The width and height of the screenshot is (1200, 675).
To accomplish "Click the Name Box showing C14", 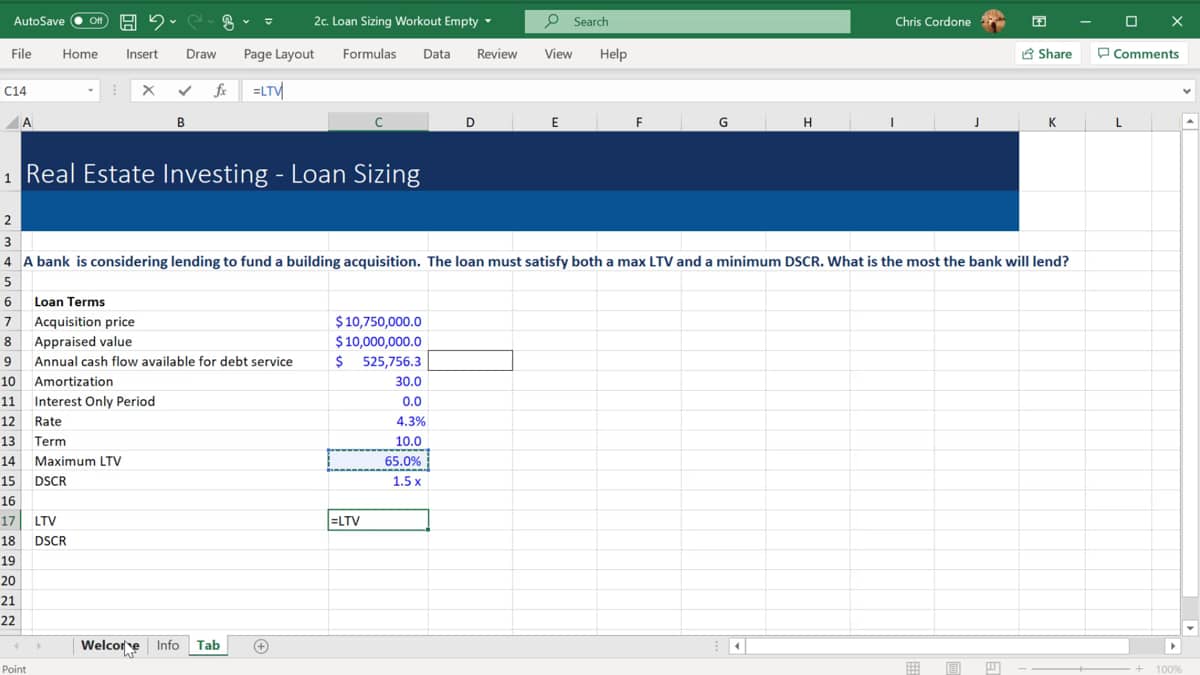I will (x=42, y=91).
